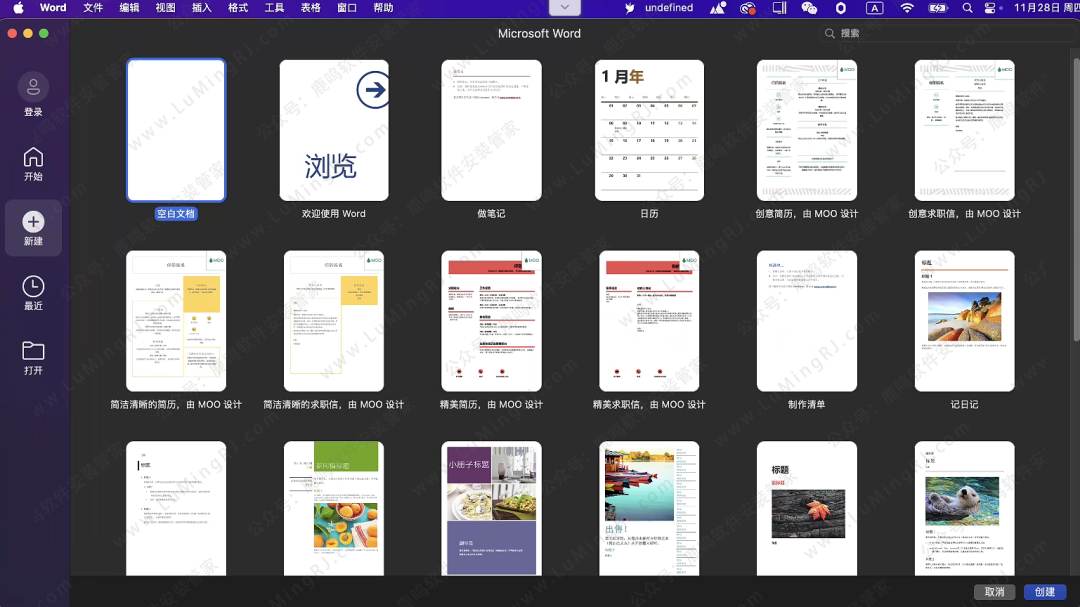The image size is (1080, 607).
Task: Expand the chevron dropdown at top center
Action: 565,8
